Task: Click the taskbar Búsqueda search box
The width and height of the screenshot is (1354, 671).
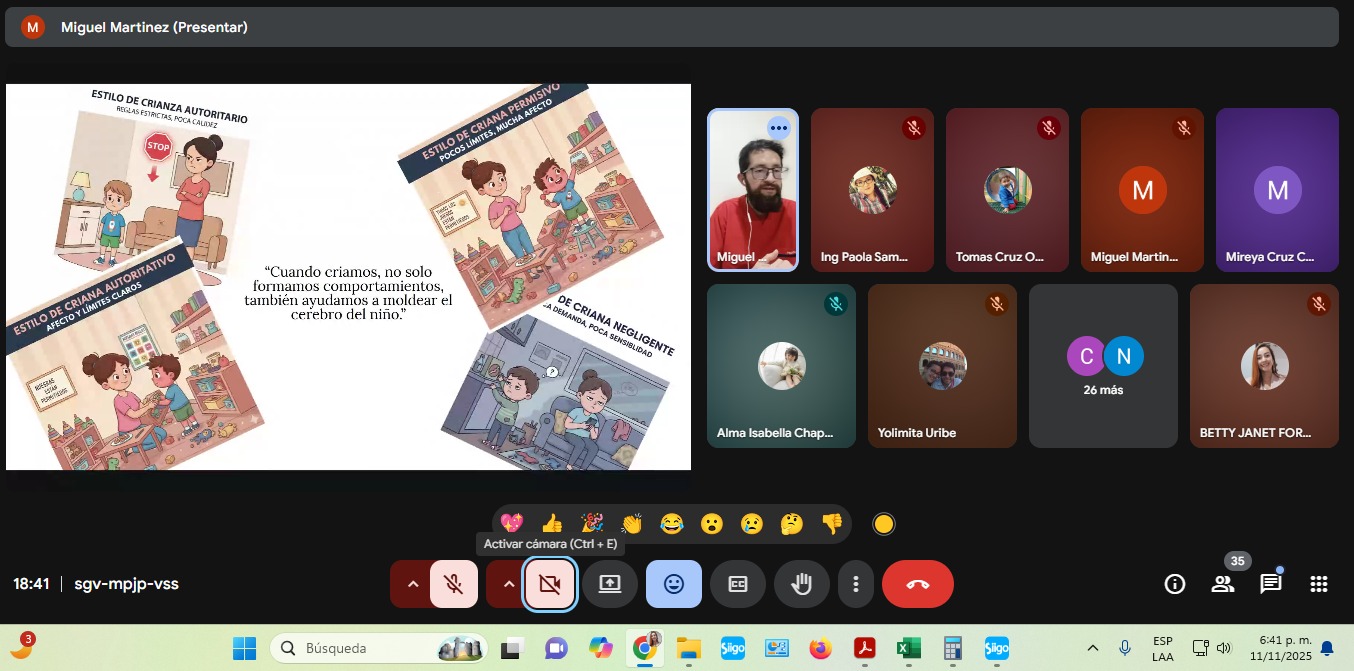Action: 378,648
